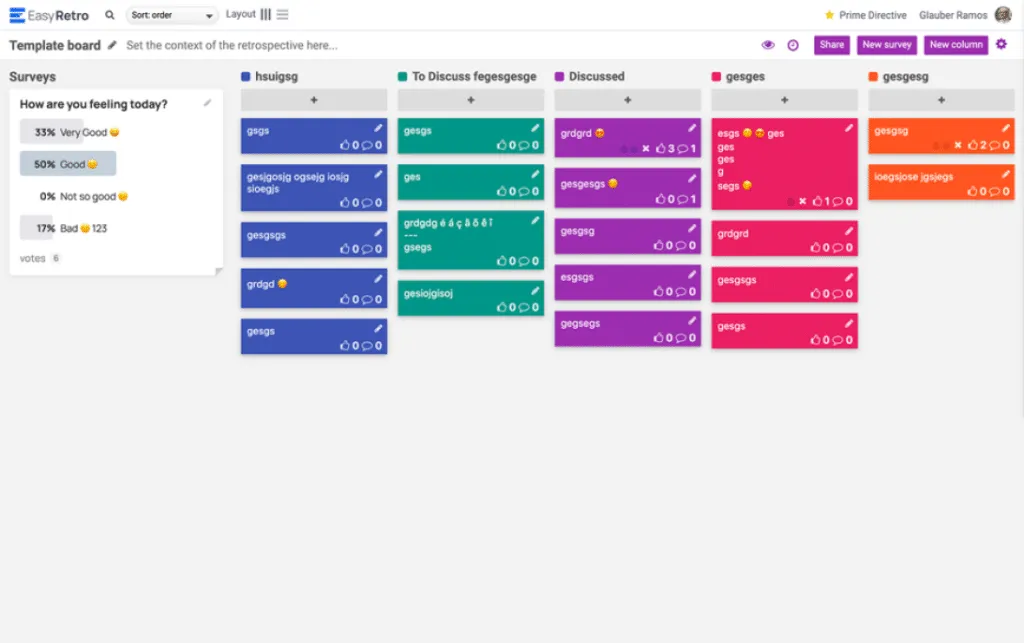Edit the 'gsgs' card pencil icon
The height and width of the screenshot is (643, 1024).
[378, 128]
